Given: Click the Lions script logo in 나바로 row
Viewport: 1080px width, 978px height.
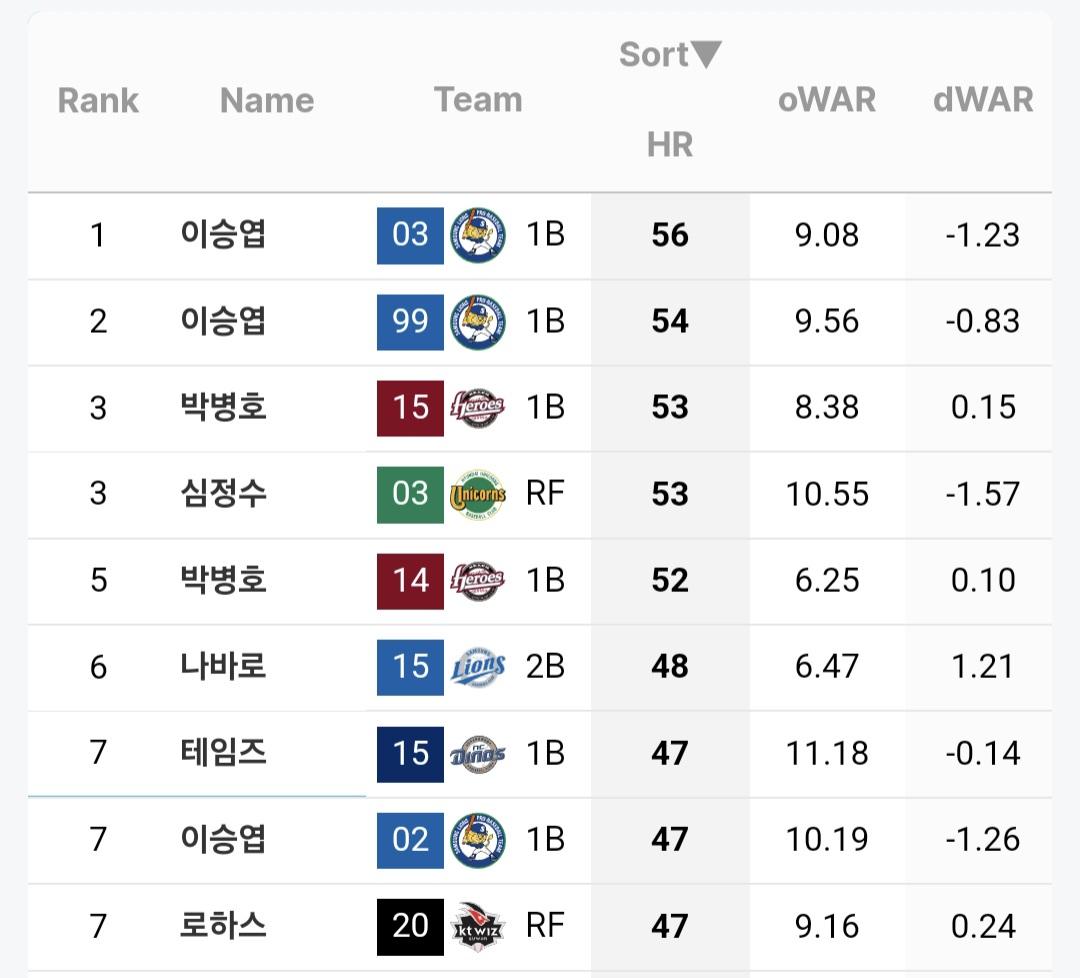Looking at the screenshot, I should click(477, 667).
